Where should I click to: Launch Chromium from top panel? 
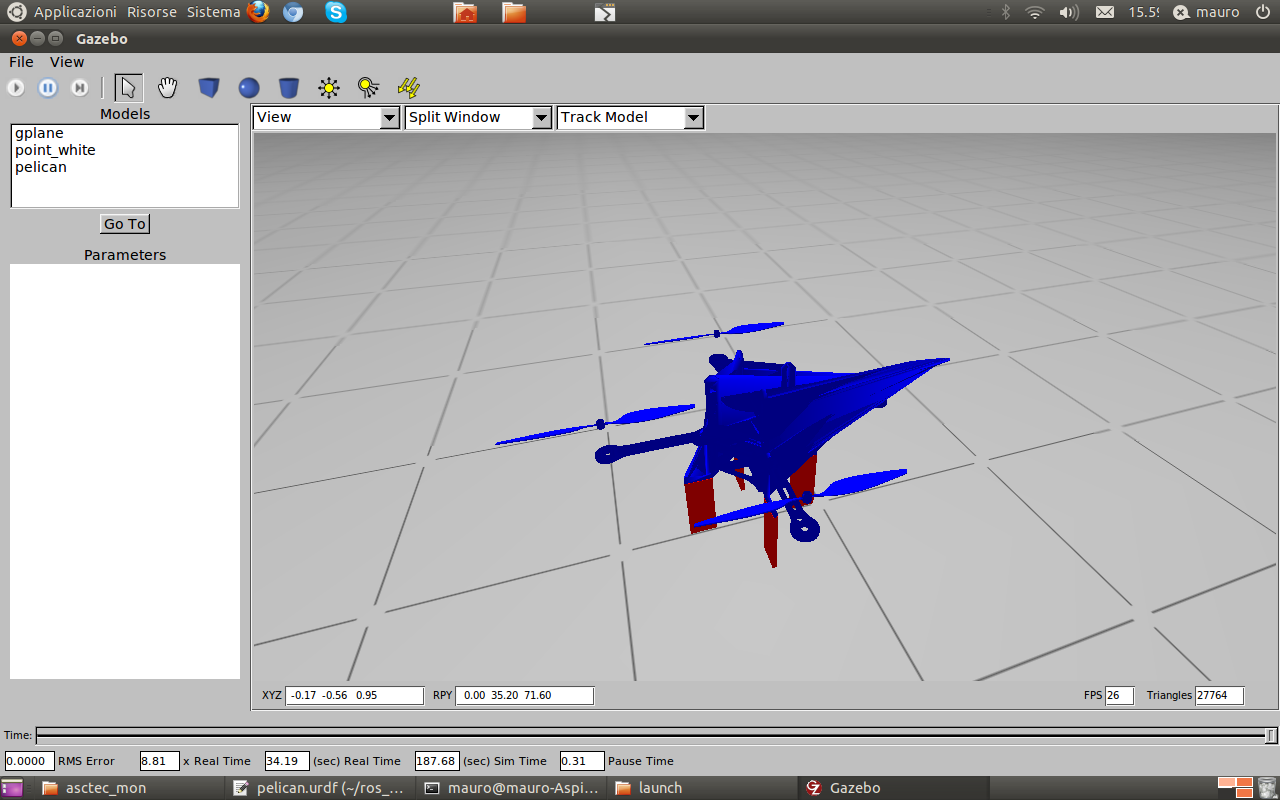(x=293, y=12)
